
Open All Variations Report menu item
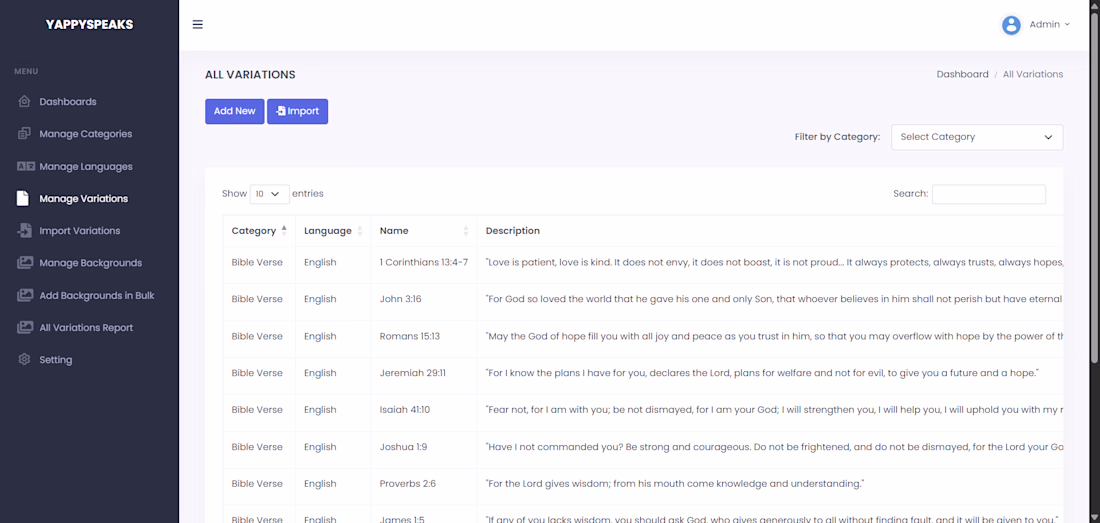tap(86, 327)
